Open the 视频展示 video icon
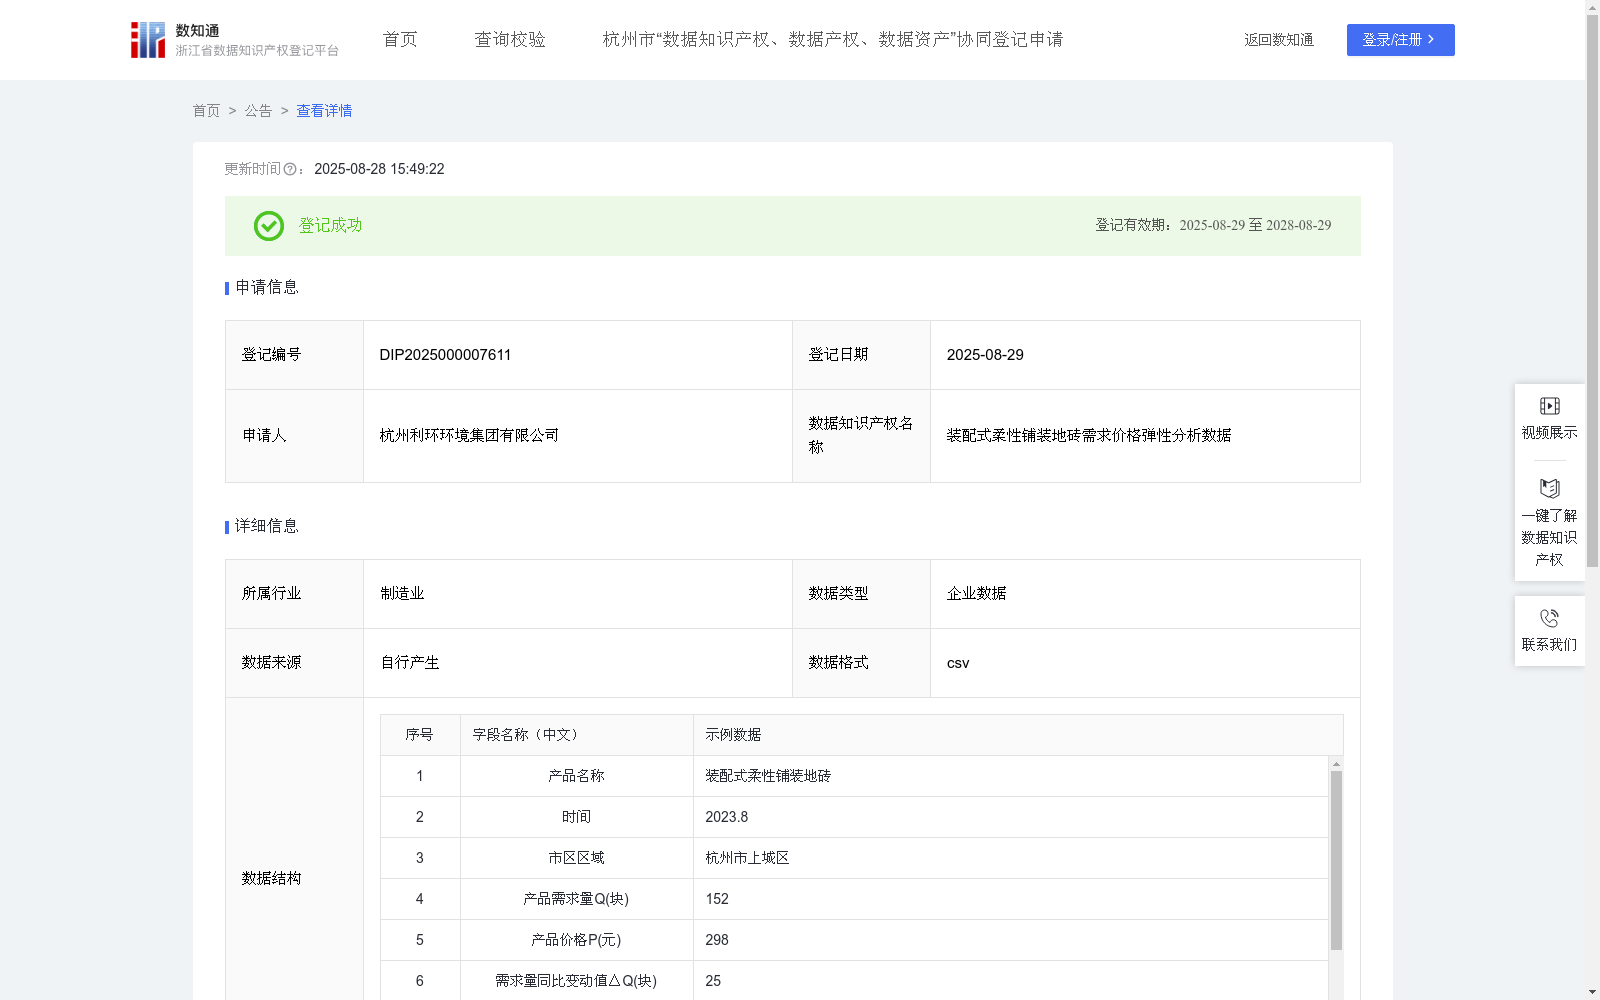 click(x=1549, y=406)
